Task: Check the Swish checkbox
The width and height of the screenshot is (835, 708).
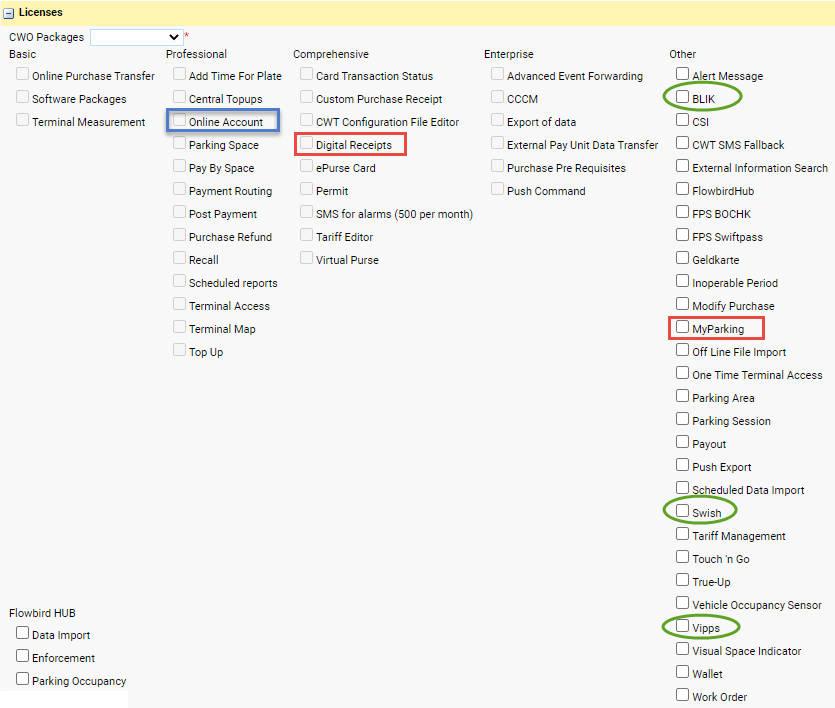Action: (x=682, y=511)
